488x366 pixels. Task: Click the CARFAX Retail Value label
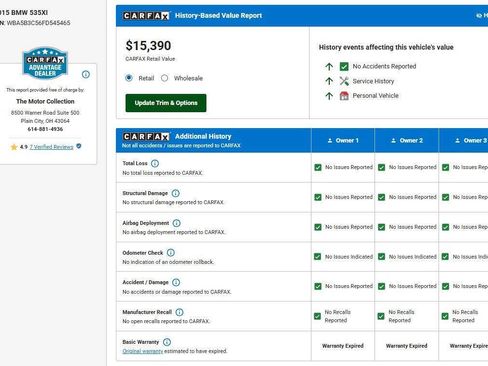[x=150, y=59]
